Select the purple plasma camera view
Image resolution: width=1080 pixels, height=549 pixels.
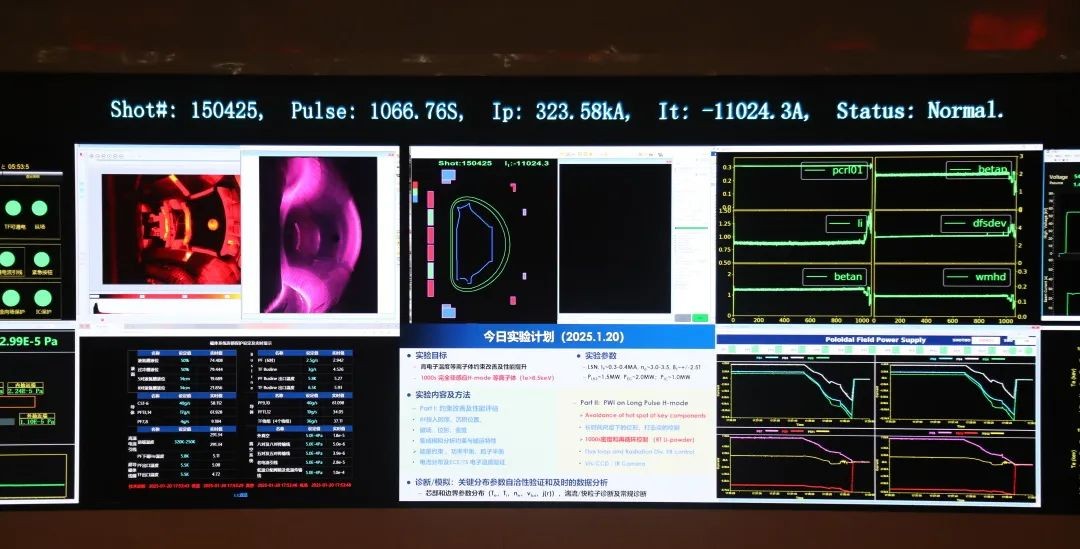tap(311, 235)
